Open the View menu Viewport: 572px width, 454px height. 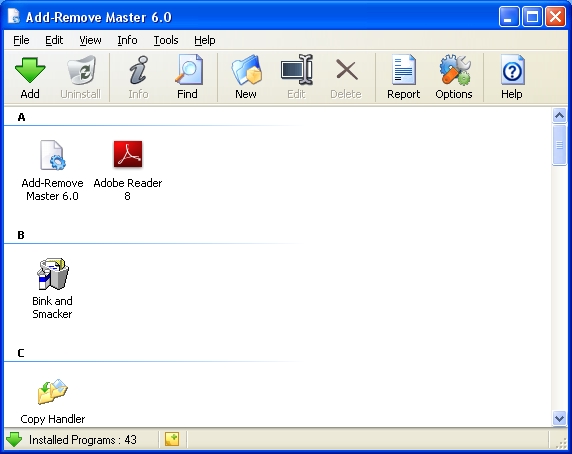(90, 40)
